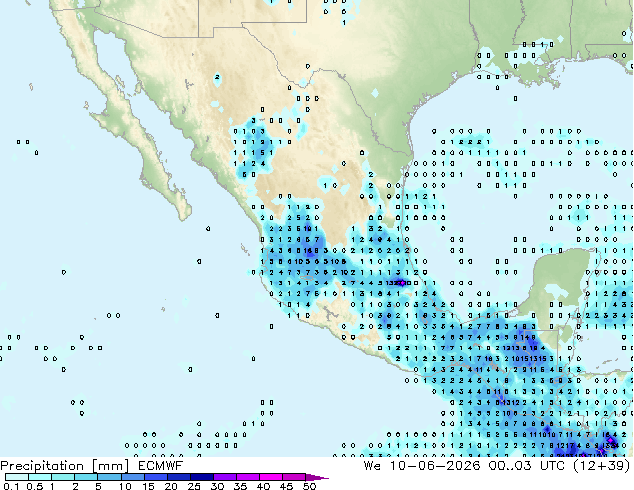Click the "10-06-2026" date text
The width and height of the screenshot is (634, 490).
coord(435,466)
